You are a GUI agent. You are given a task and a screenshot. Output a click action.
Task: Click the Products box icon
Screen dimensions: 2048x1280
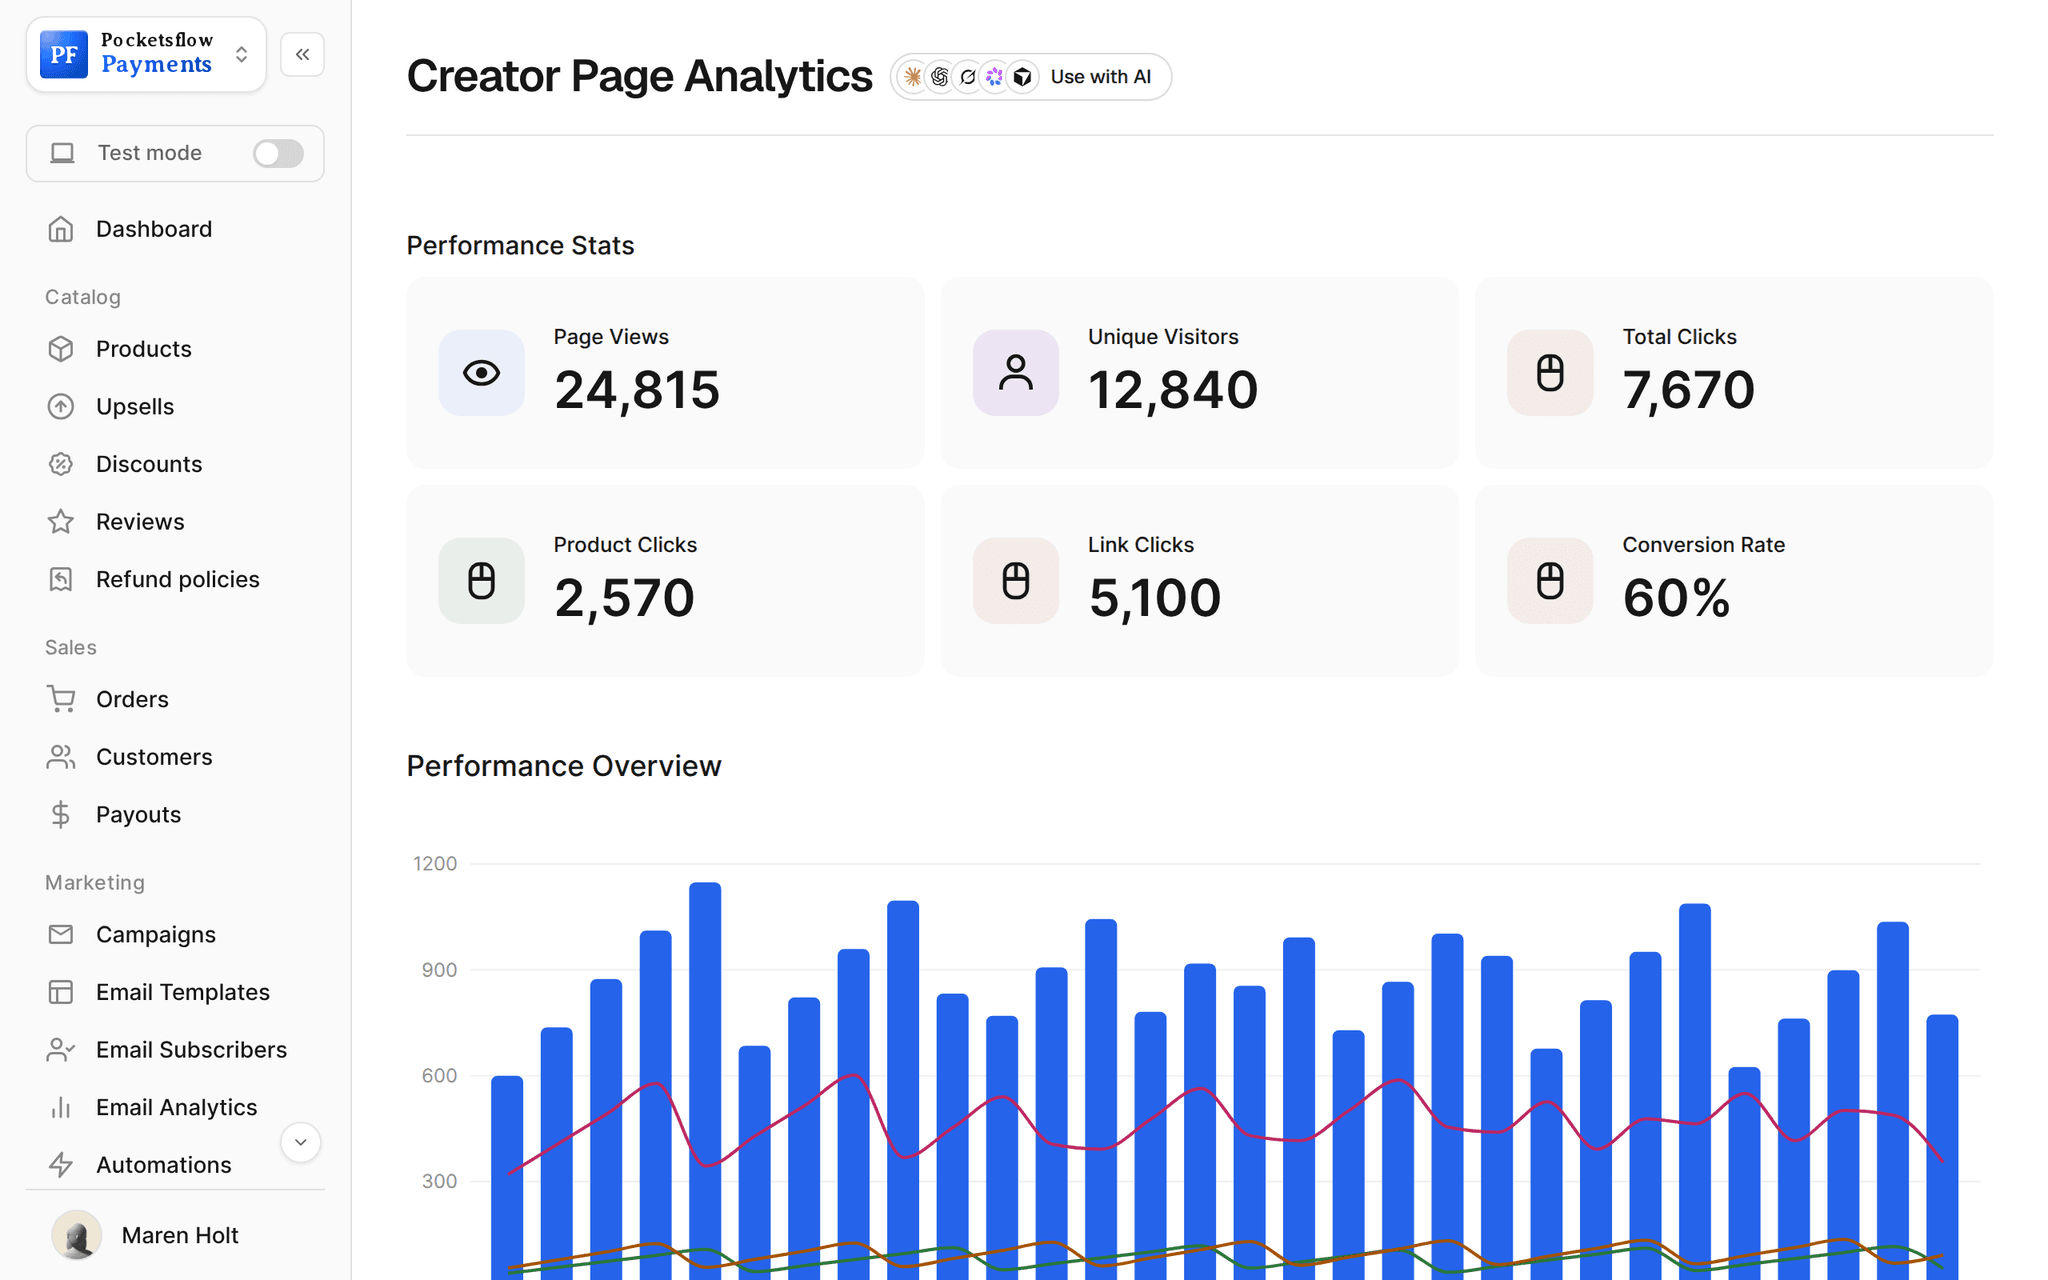(x=61, y=349)
